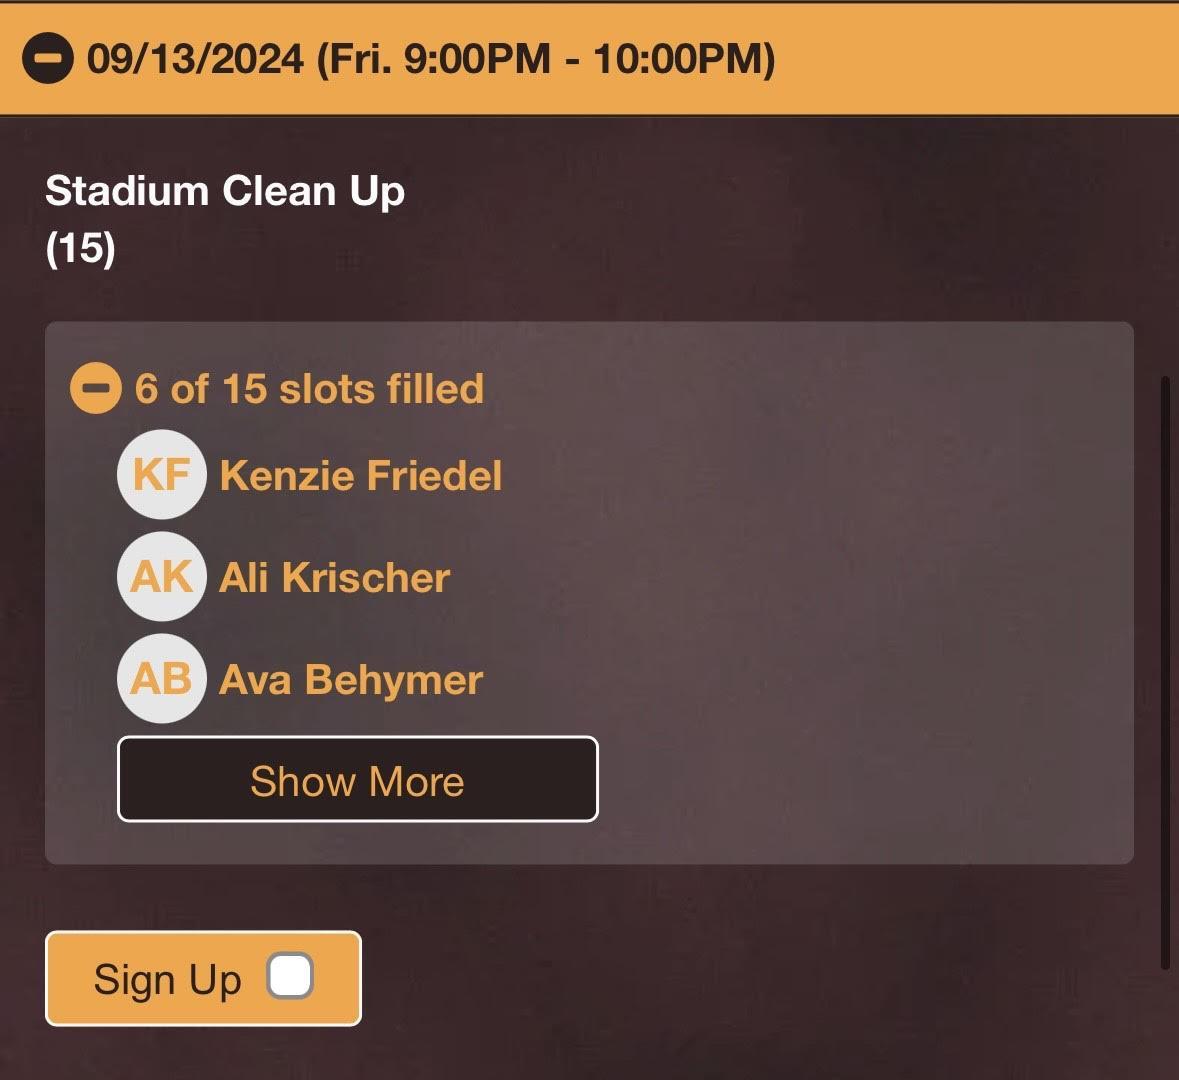The image size is (1179, 1080).
Task: Click blank area of the orange header bar
Action: pos(980,58)
